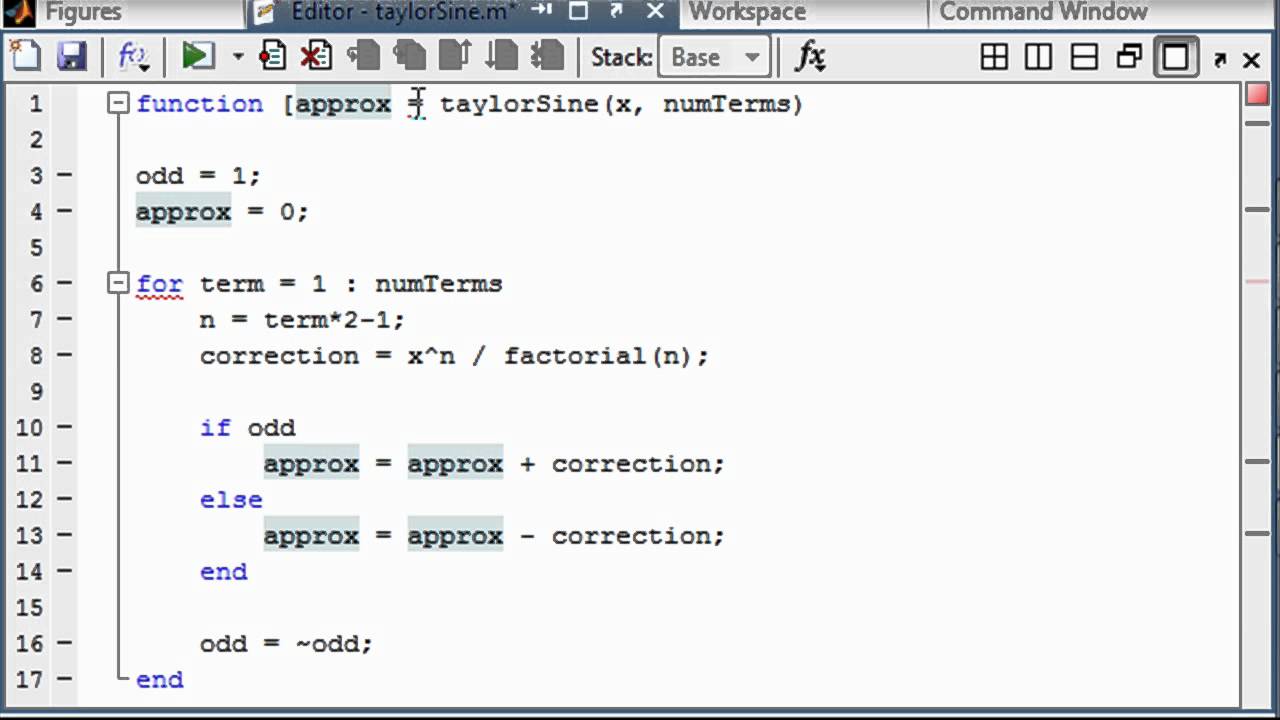Float the editor documents

click(x=1129, y=57)
